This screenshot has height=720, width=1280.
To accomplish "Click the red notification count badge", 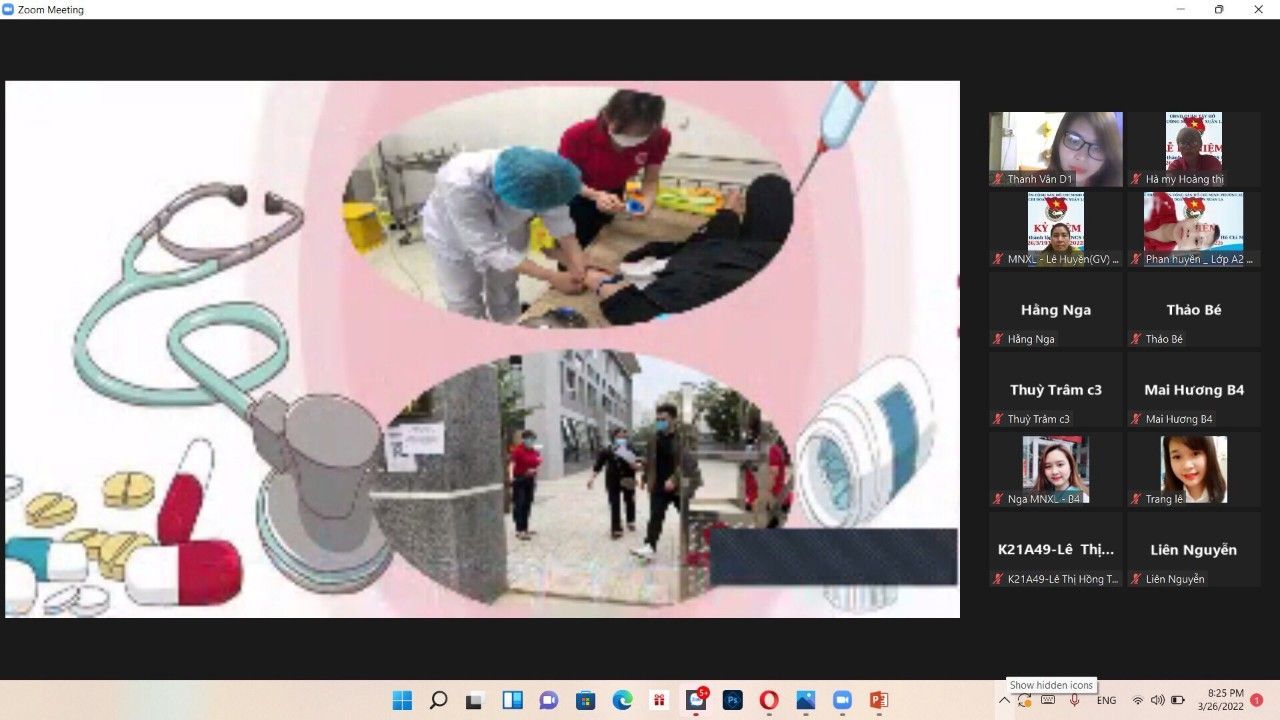I will (1257, 700).
